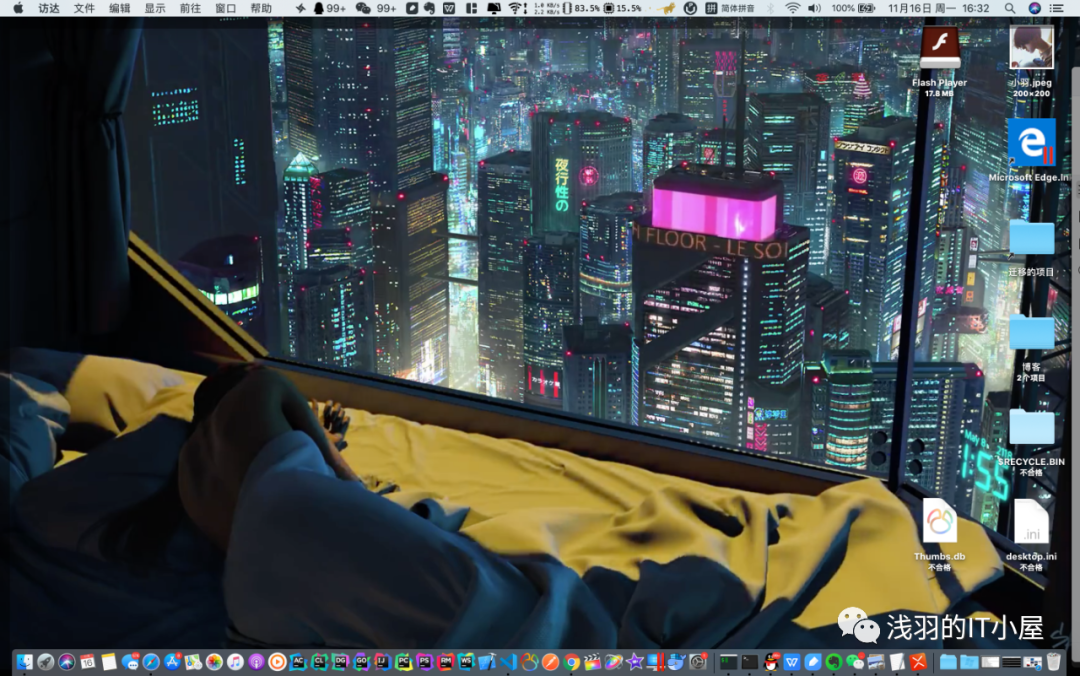Select the 博客 folder on desktop
Screen dimensions: 1080x676
[1031, 333]
